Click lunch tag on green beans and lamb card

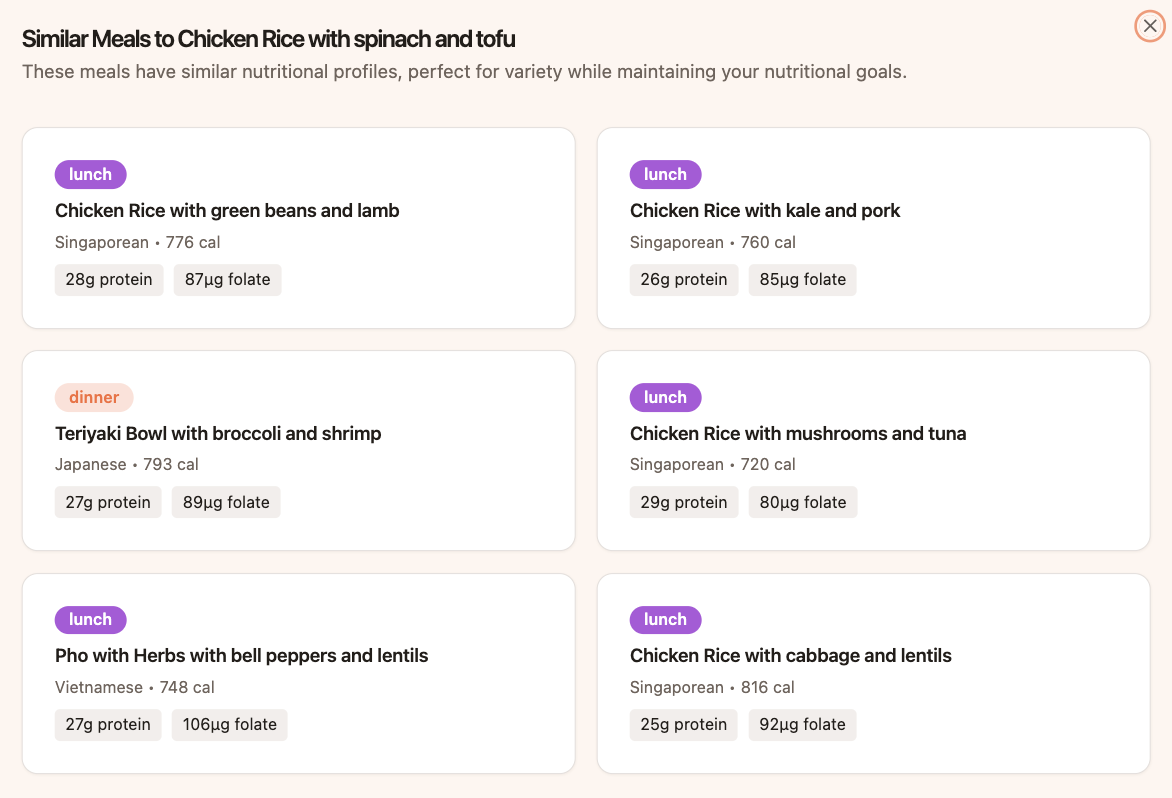point(90,174)
